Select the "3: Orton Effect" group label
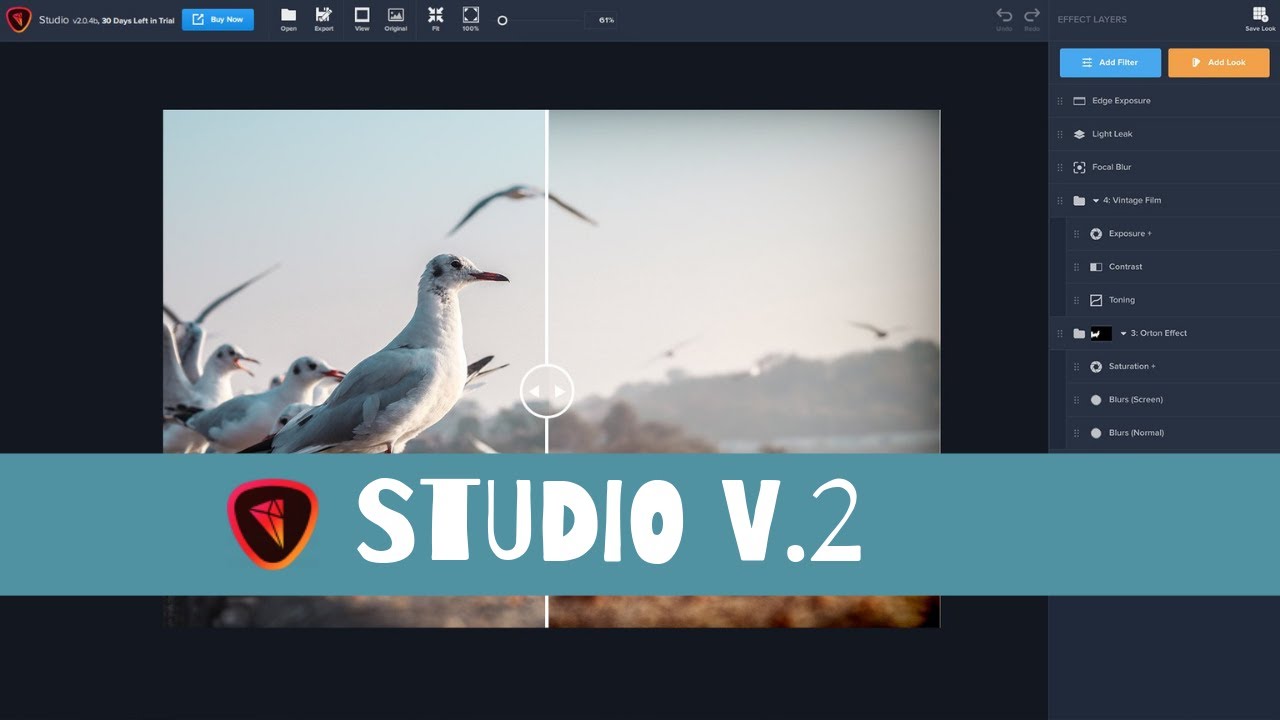 tap(1159, 333)
